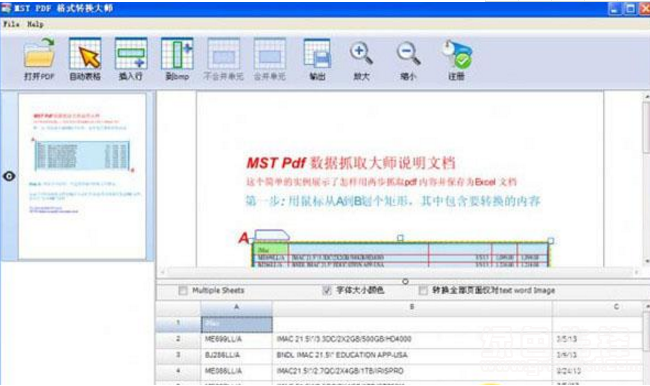Select cell ME699LL/A in row 2
Viewport: 650px width, 386px height.
tap(236, 339)
